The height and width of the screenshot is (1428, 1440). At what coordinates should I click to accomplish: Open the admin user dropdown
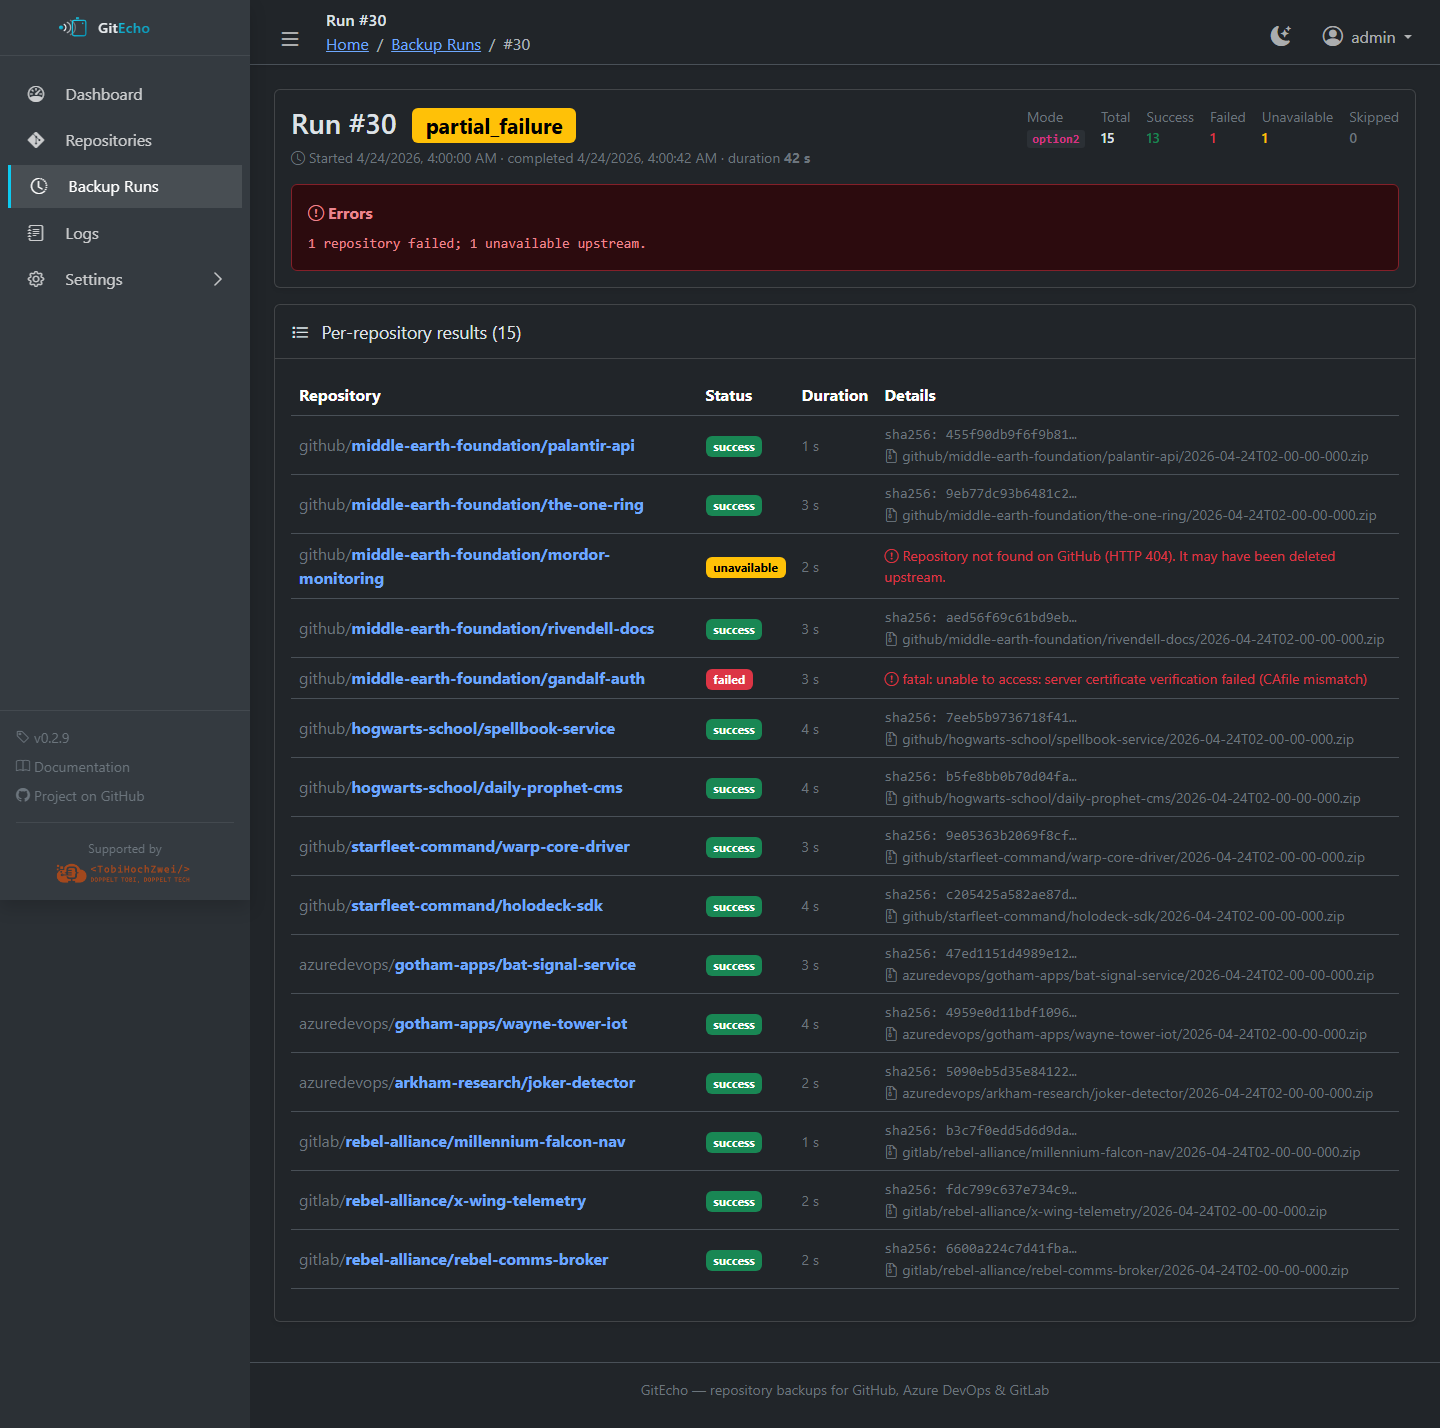click(x=1366, y=37)
